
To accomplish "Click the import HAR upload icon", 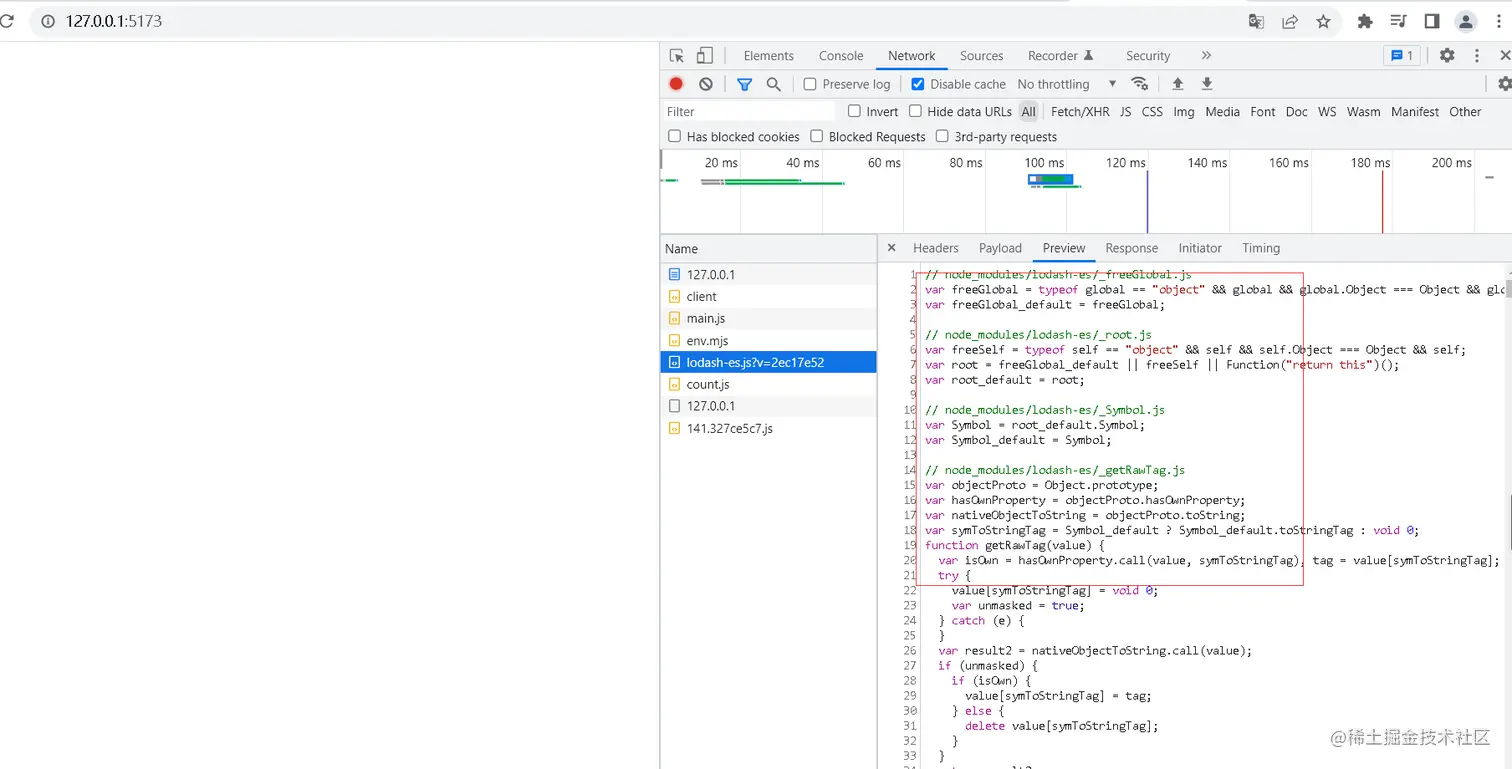I will pyautogui.click(x=1178, y=84).
